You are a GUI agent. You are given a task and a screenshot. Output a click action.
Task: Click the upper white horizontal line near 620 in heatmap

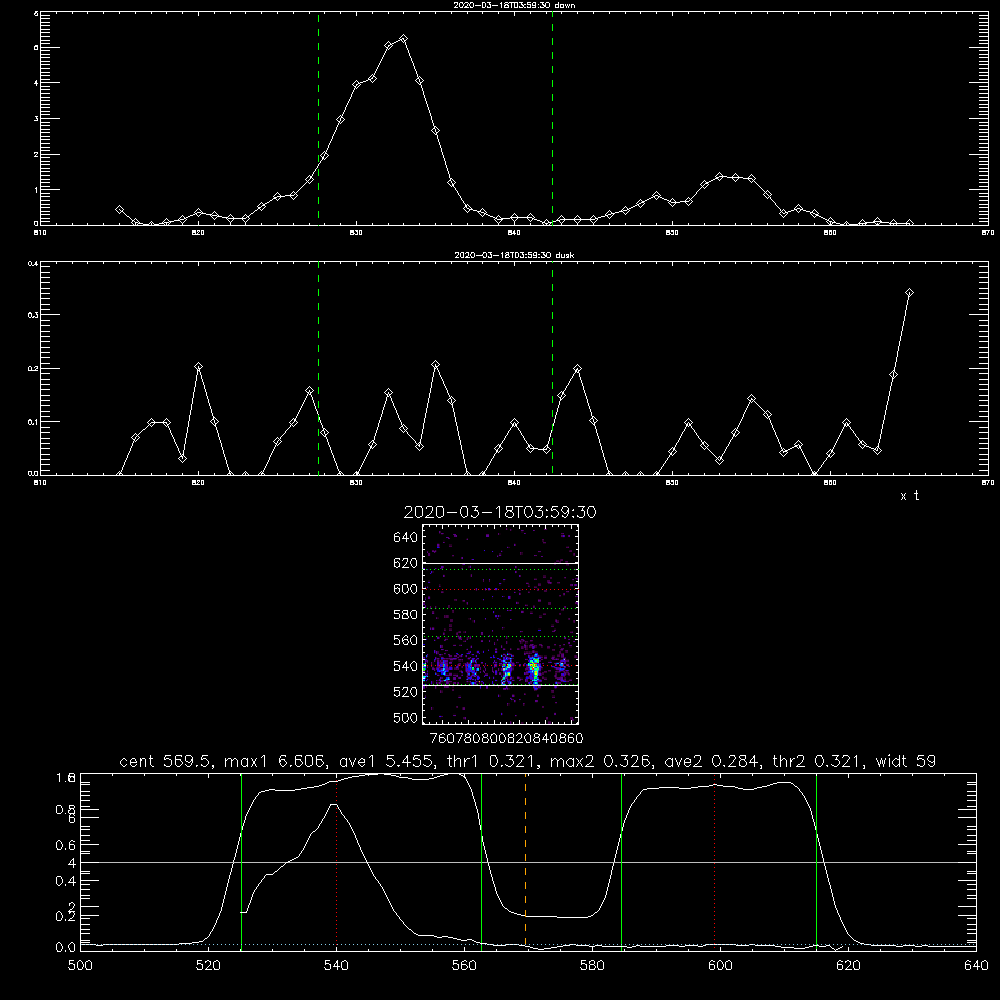tap(501, 563)
